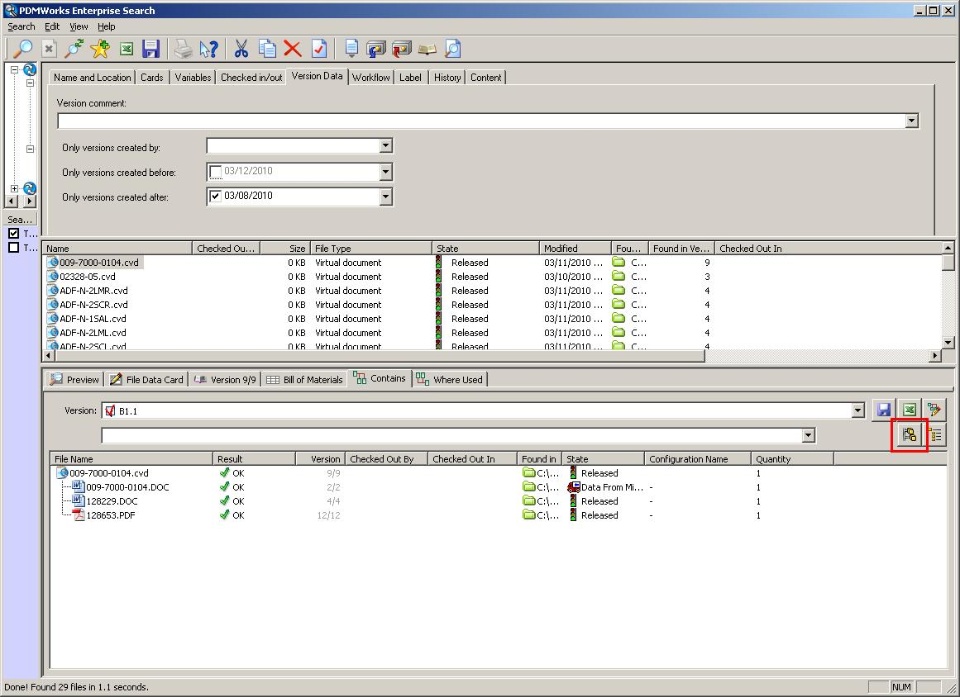
Task: Click folder icon in 009-7000-0104.cvd result row
Action: (619, 262)
